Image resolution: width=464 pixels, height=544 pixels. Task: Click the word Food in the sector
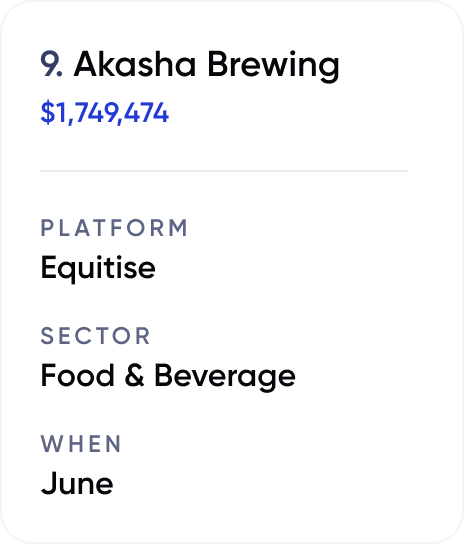[77, 375]
